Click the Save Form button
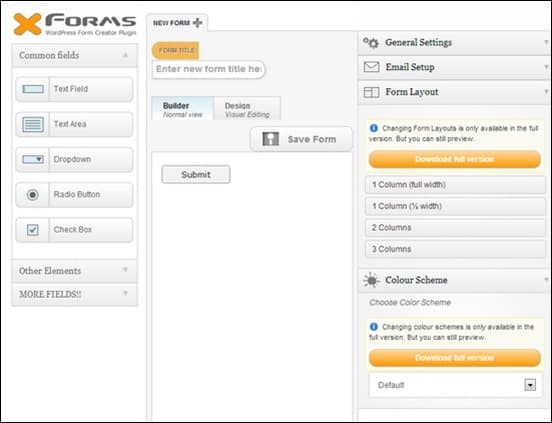The width and height of the screenshot is (552, 423). (301, 139)
